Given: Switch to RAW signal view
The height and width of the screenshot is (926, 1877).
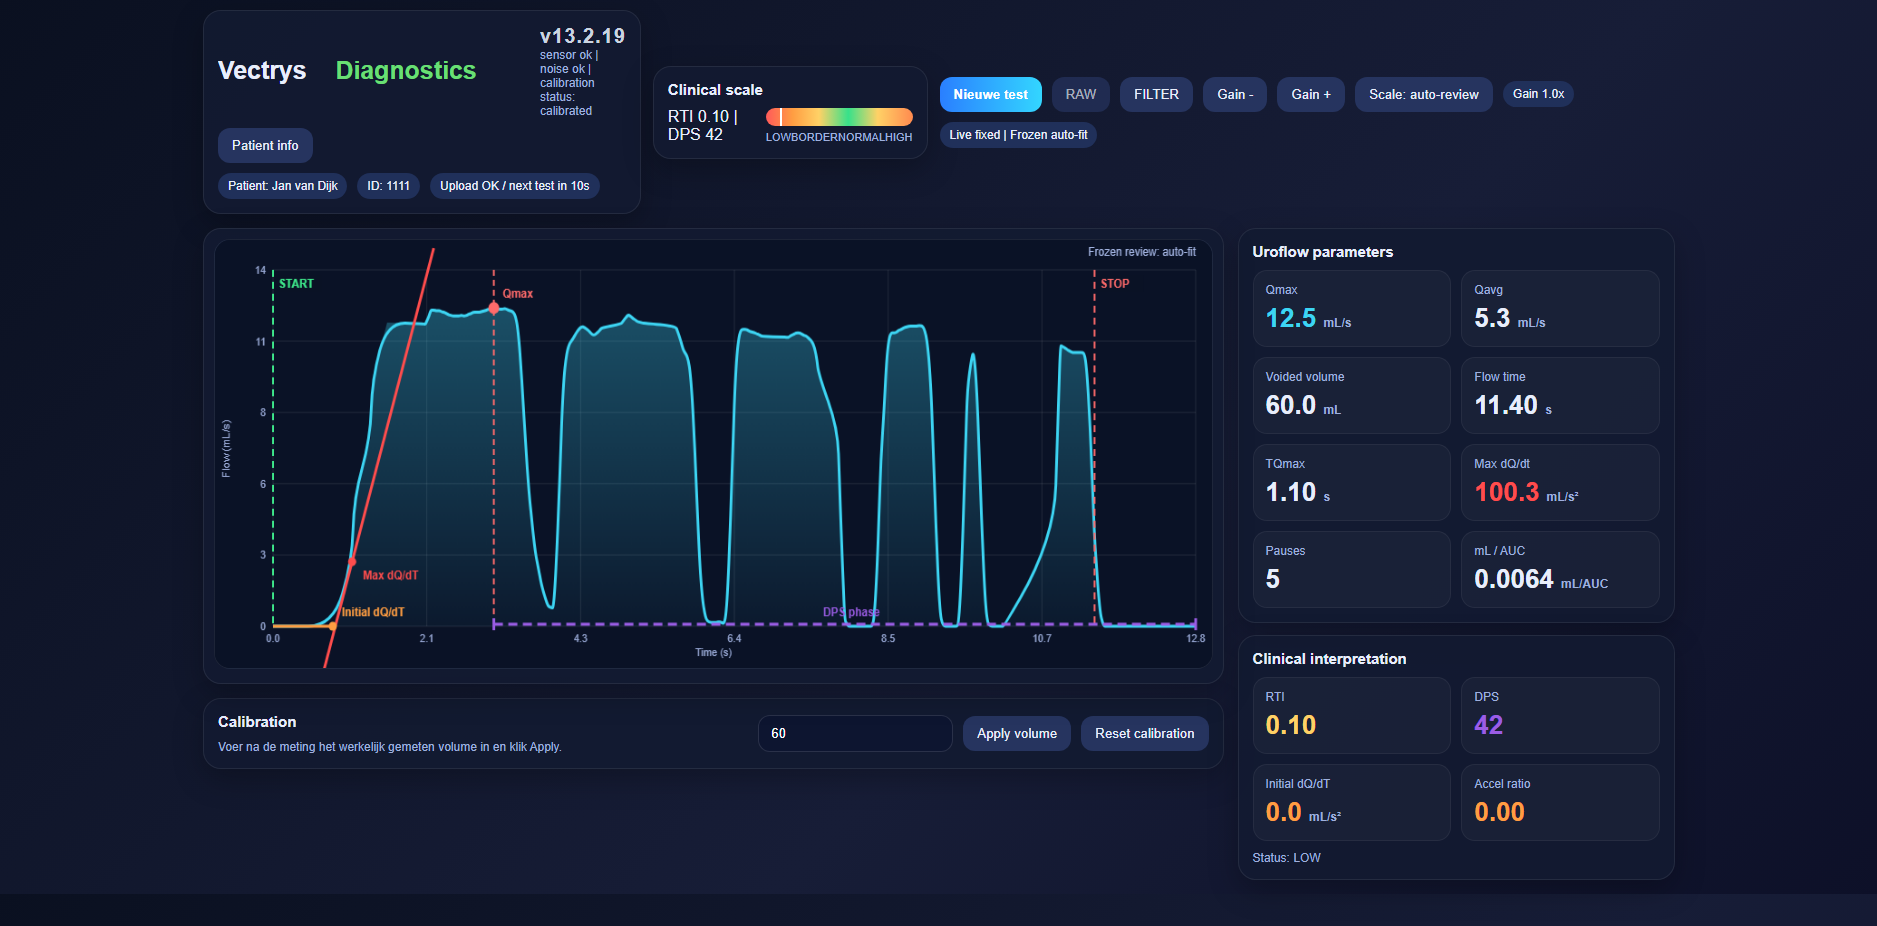Looking at the screenshot, I should click(x=1080, y=94).
